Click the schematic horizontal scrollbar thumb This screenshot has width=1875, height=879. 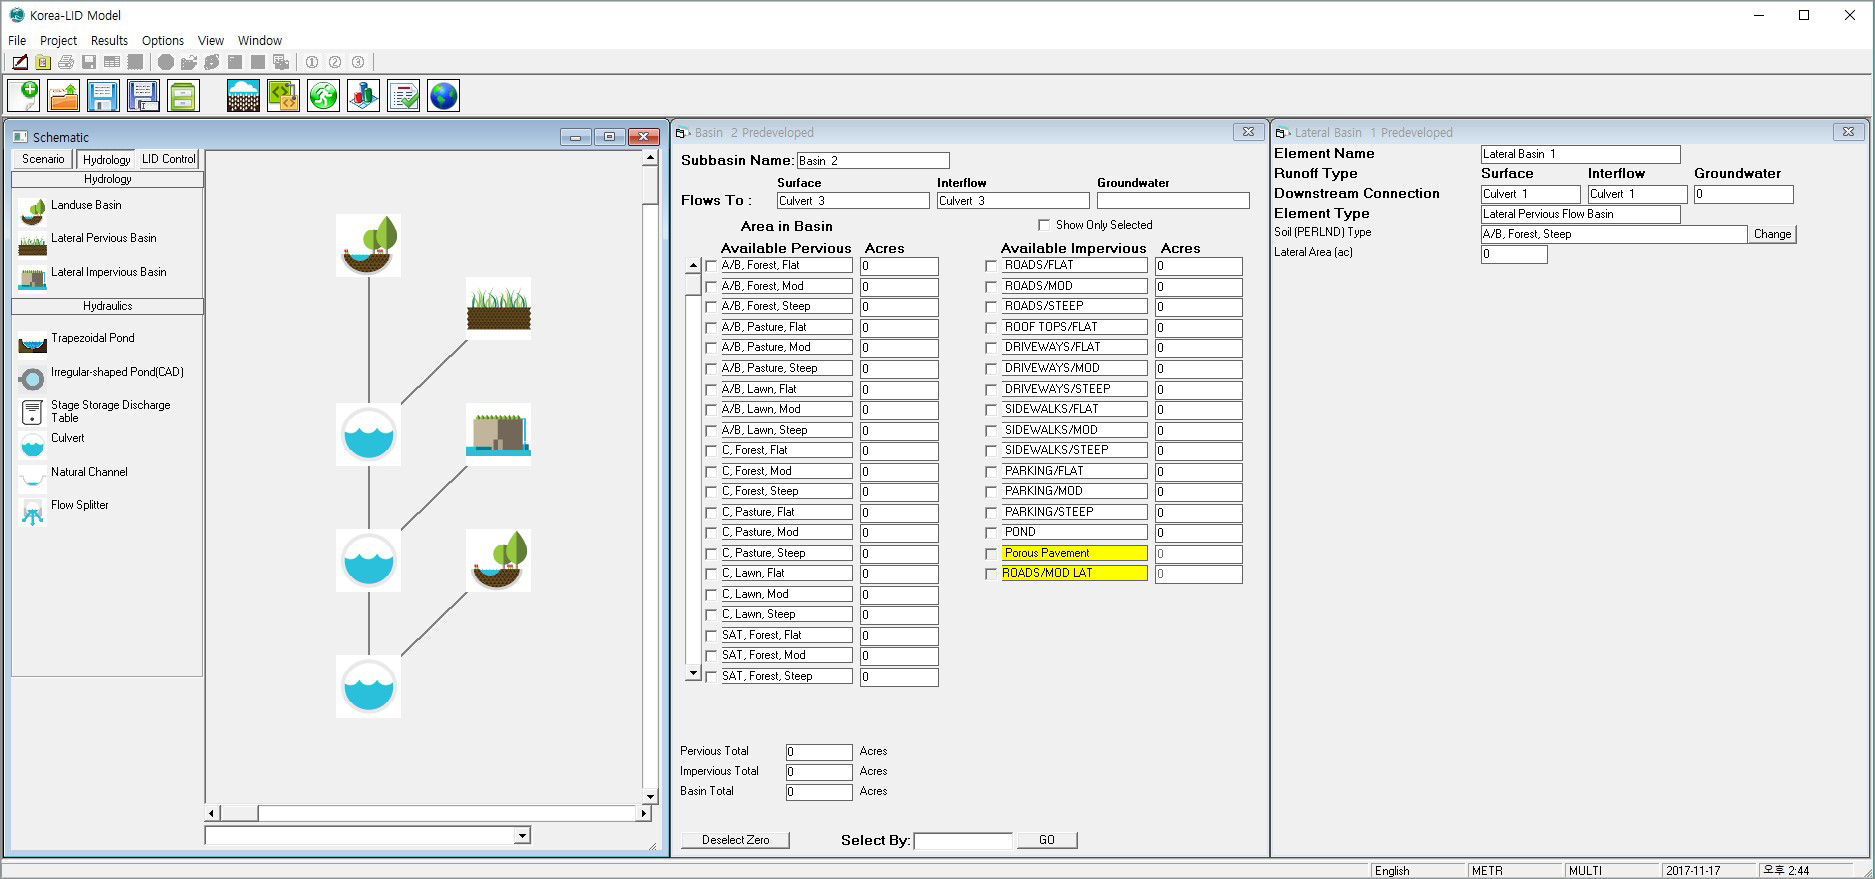click(x=239, y=813)
